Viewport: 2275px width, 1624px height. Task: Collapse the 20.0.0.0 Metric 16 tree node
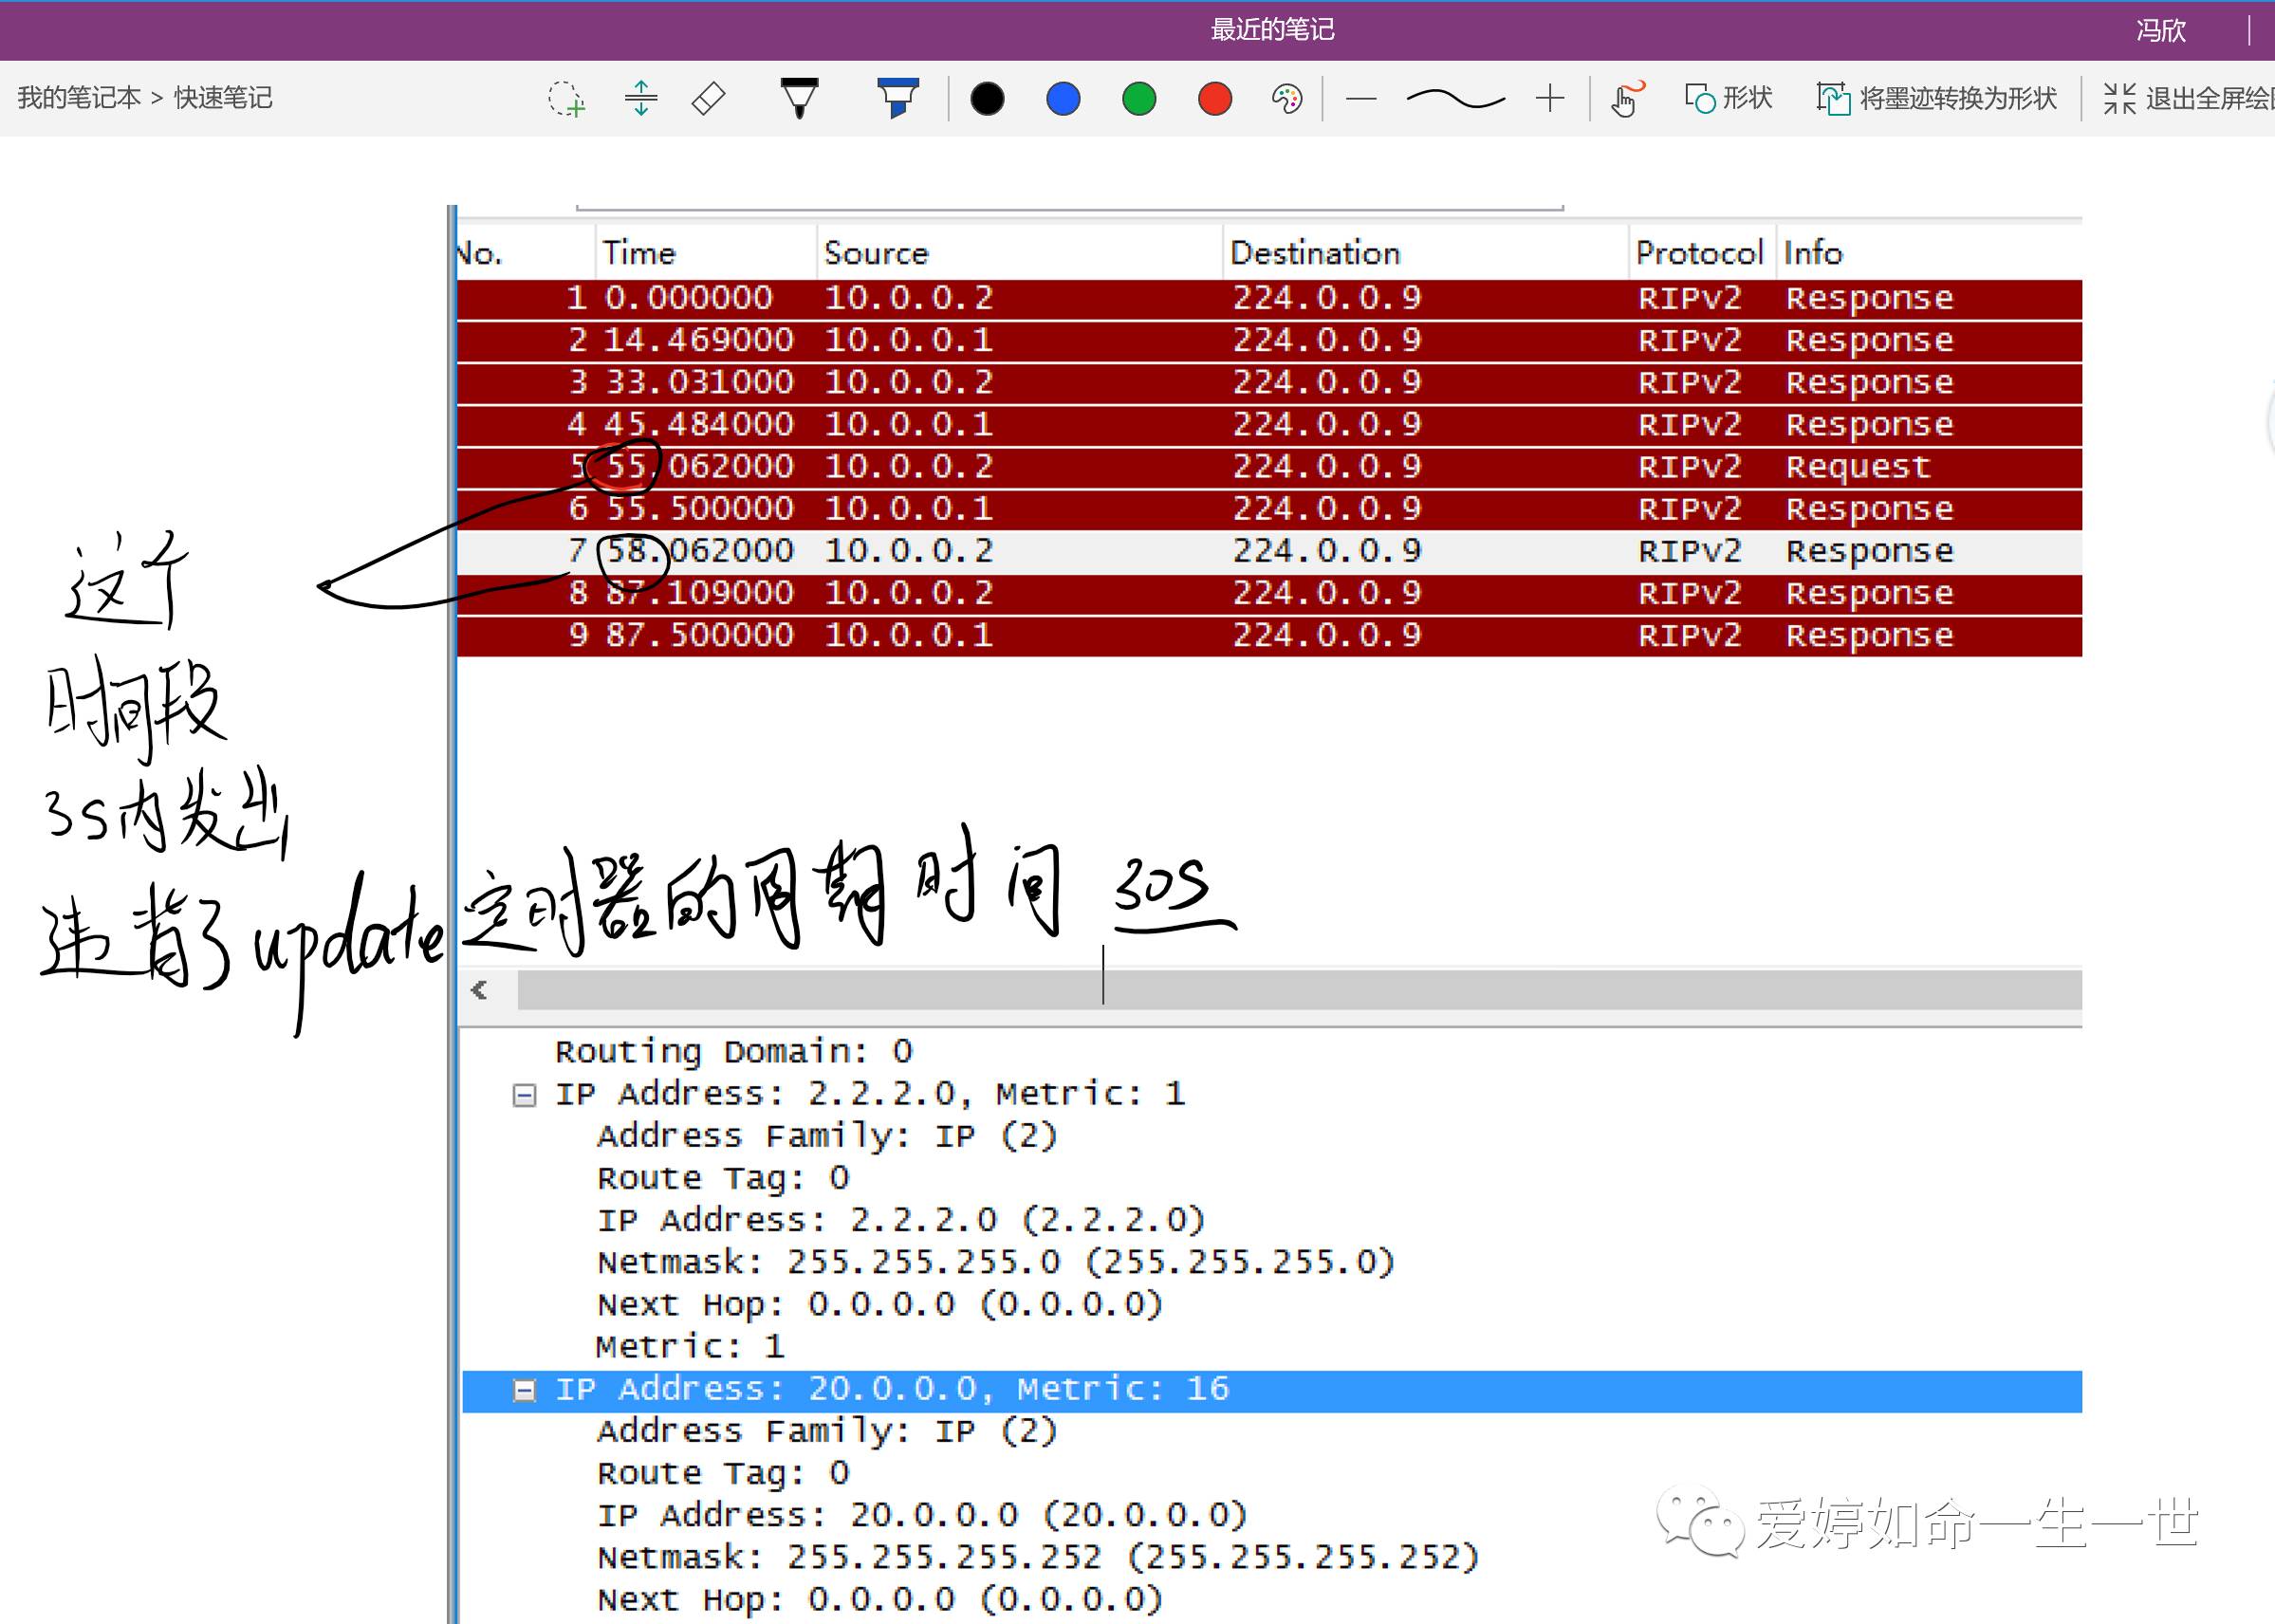point(524,1390)
